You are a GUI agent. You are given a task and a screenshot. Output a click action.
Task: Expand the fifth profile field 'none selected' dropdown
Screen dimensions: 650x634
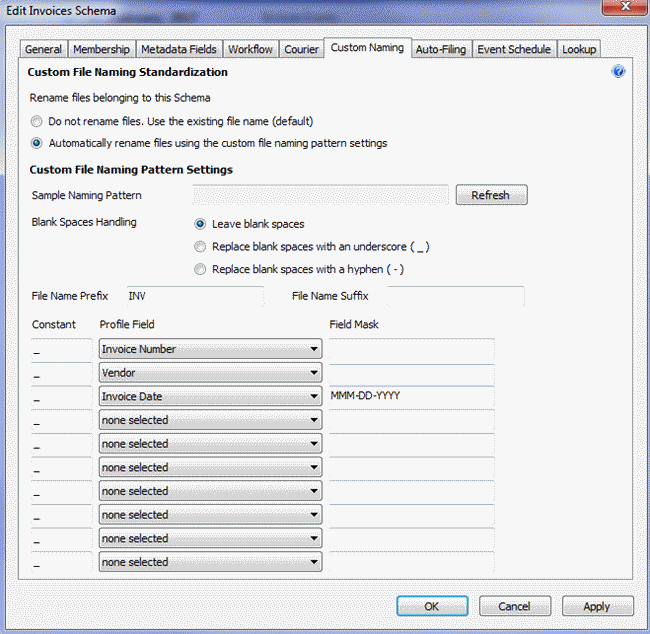[x=211, y=444]
